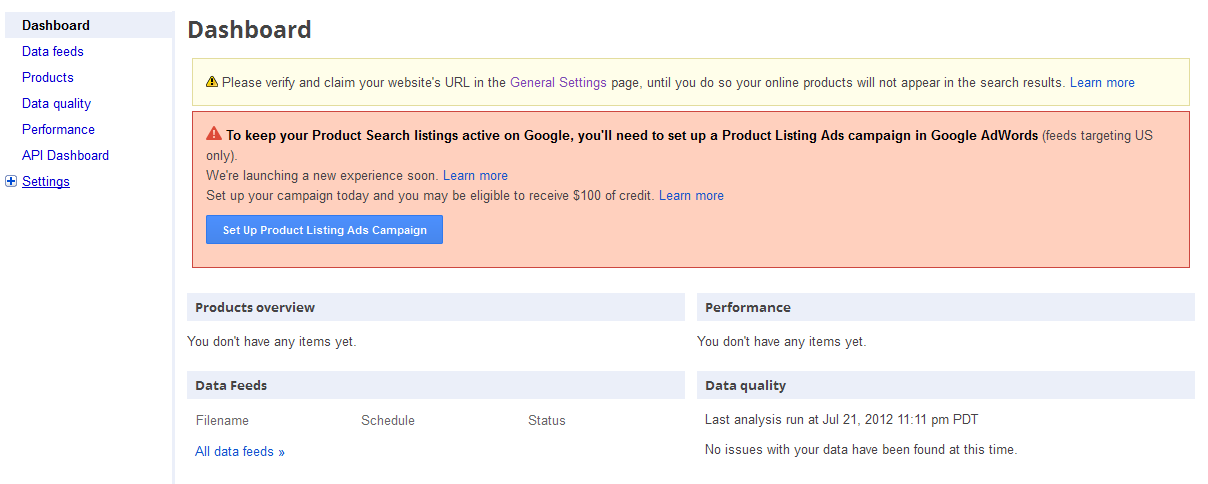Expand the Settings plus icon
The image size is (1208, 484).
tap(11, 181)
